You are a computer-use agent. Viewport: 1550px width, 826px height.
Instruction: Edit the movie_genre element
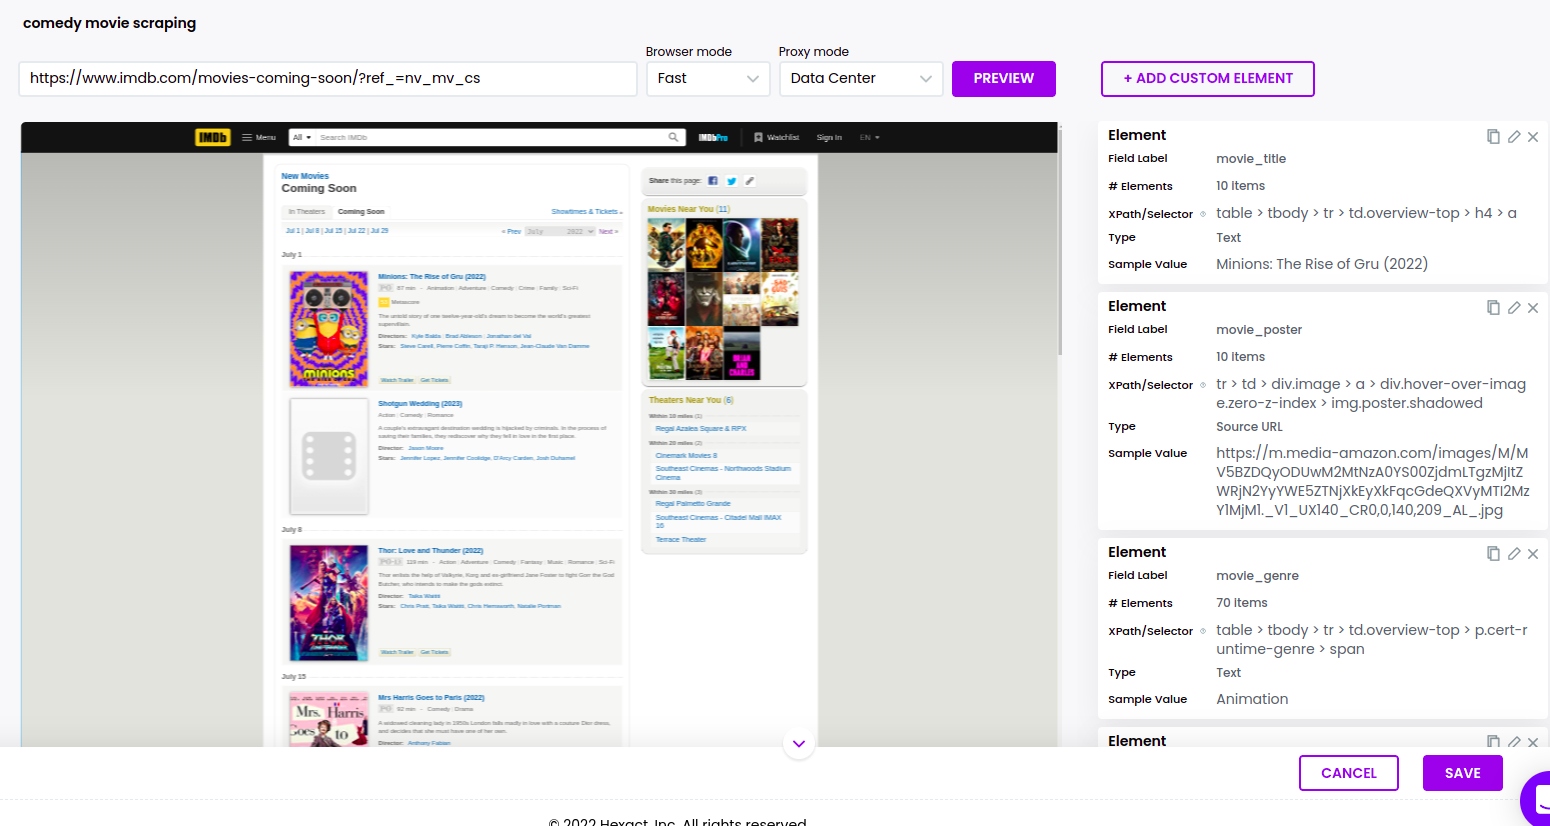[1514, 554]
